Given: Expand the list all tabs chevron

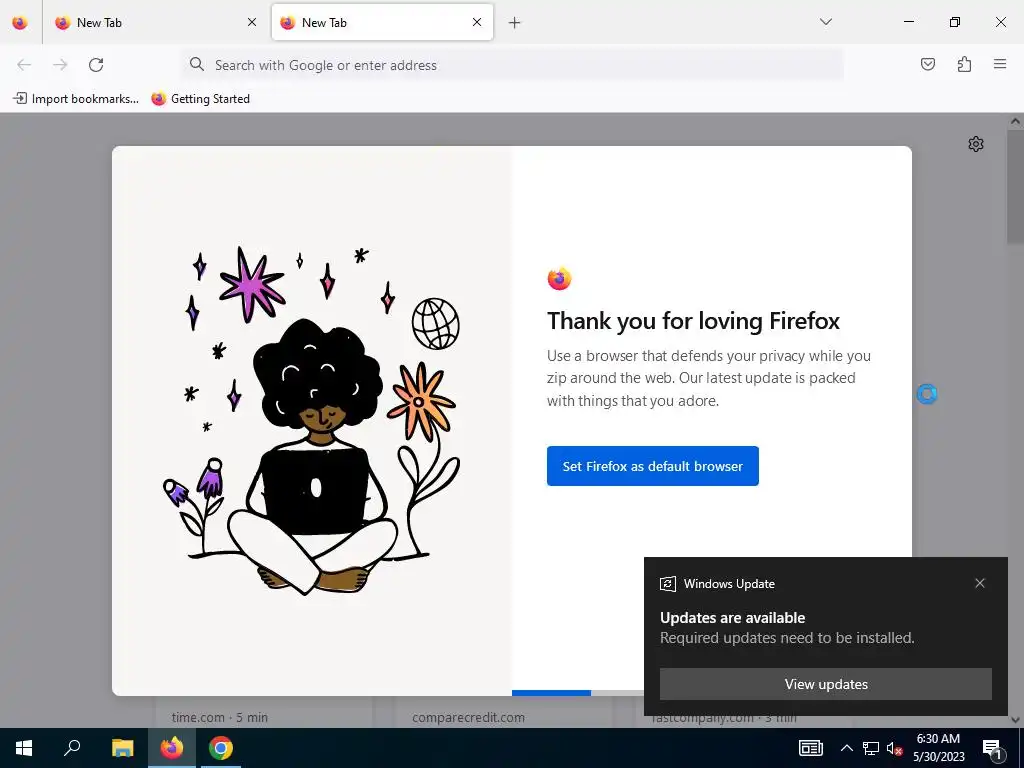Looking at the screenshot, I should click(x=825, y=22).
